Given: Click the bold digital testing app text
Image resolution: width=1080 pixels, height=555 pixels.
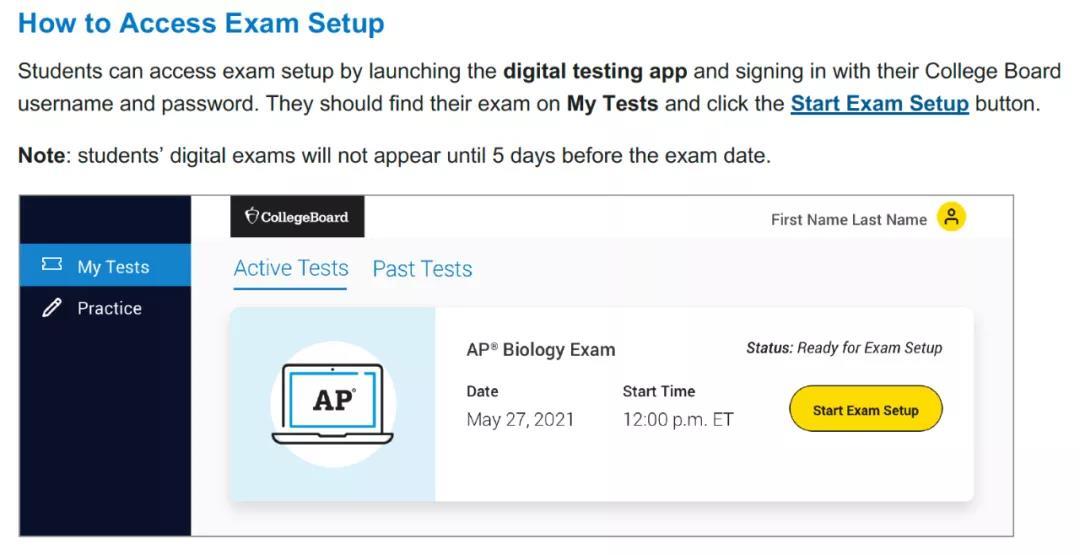Looking at the screenshot, I should tap(595, 72).
